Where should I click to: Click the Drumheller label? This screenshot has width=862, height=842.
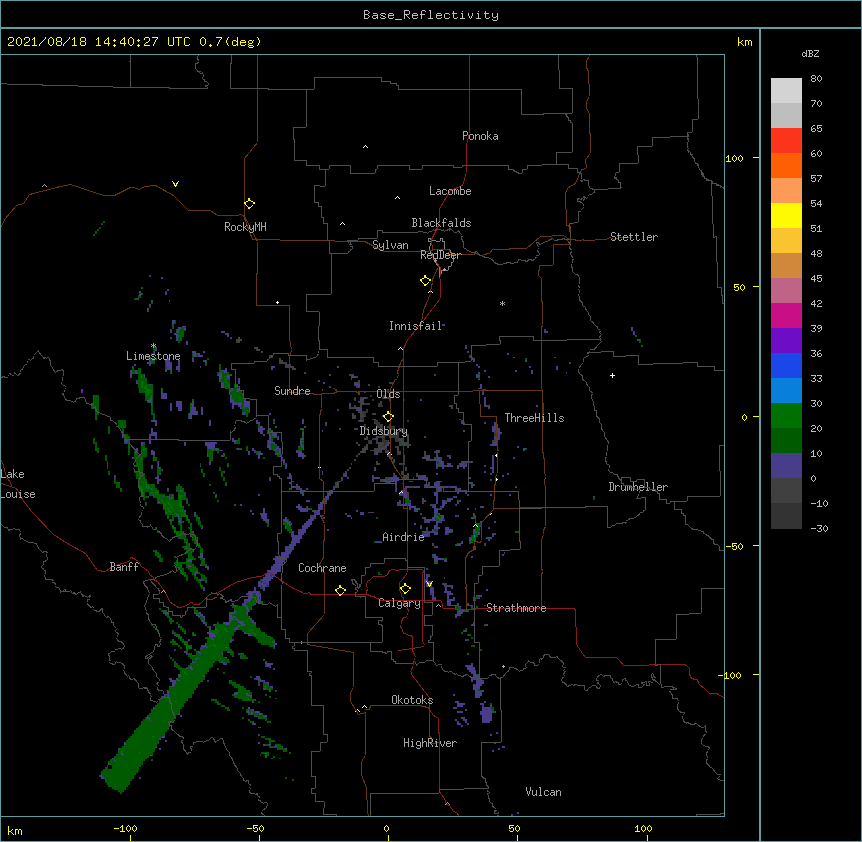638,487
